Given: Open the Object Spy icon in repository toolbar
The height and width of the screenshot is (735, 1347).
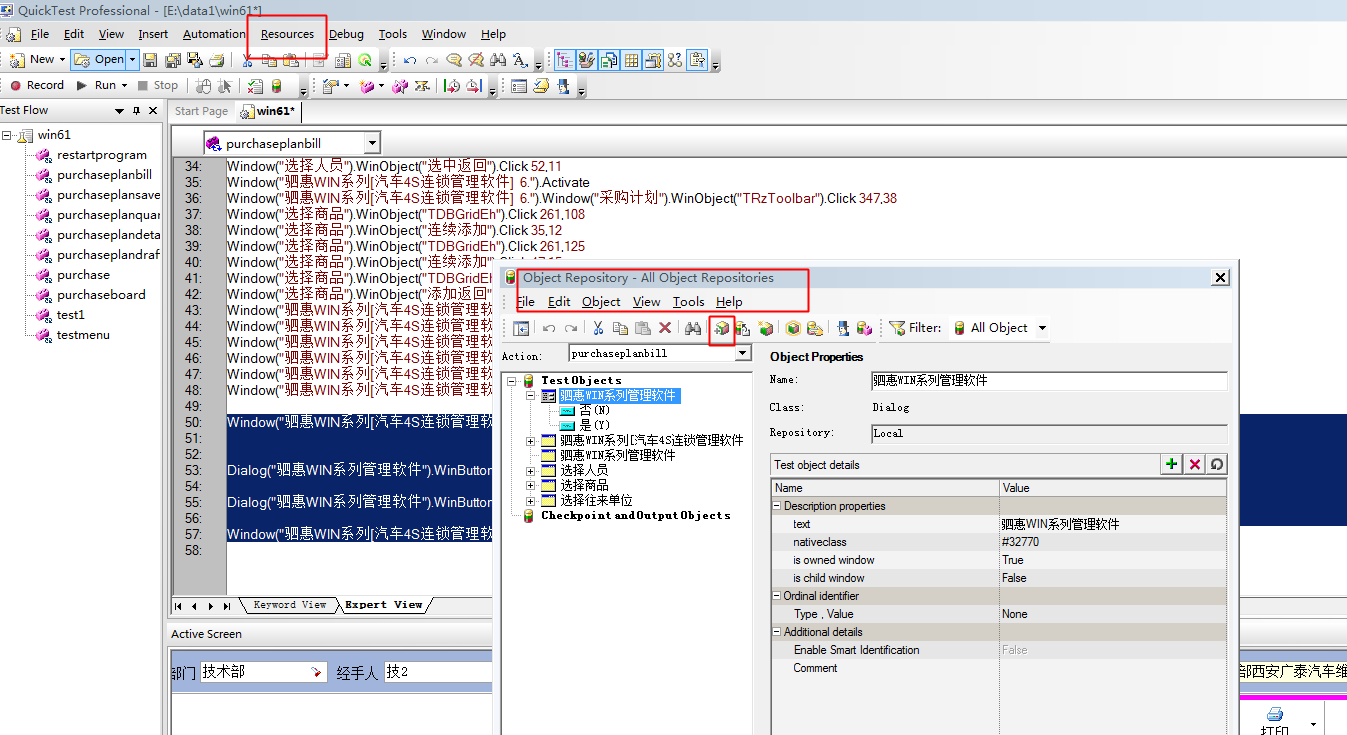Looking at the screenshot, I should (x=842, y=328).
